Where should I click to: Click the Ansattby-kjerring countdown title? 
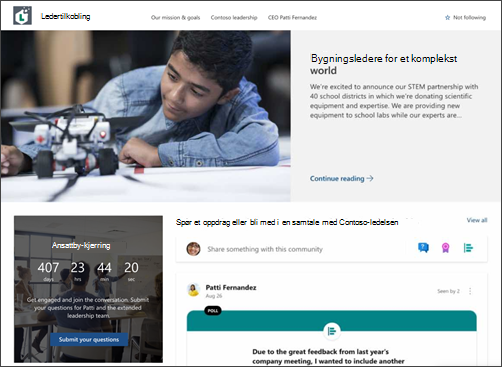pos(81,245)
